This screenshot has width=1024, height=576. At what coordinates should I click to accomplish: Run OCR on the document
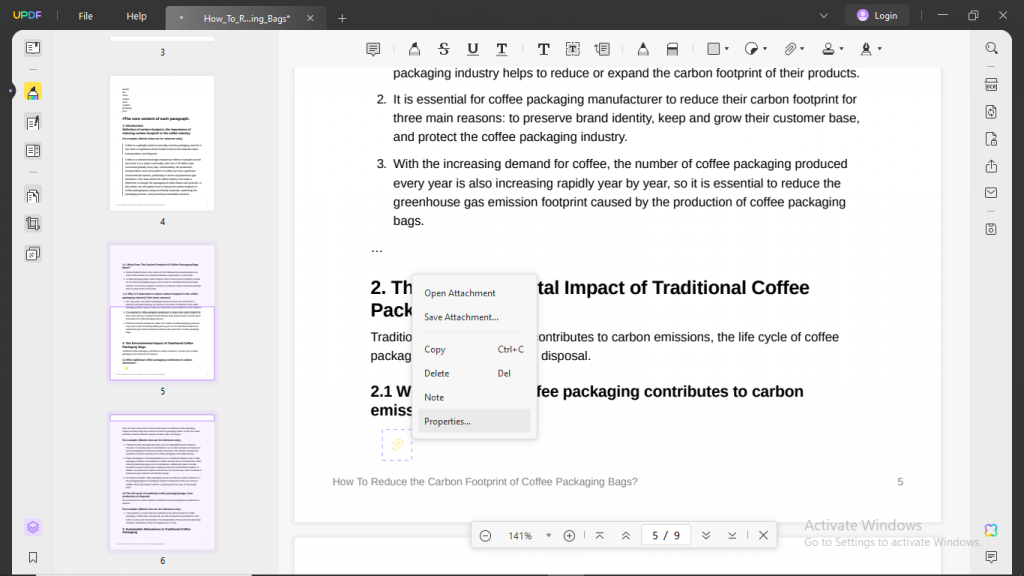click(x=991, y=85)
